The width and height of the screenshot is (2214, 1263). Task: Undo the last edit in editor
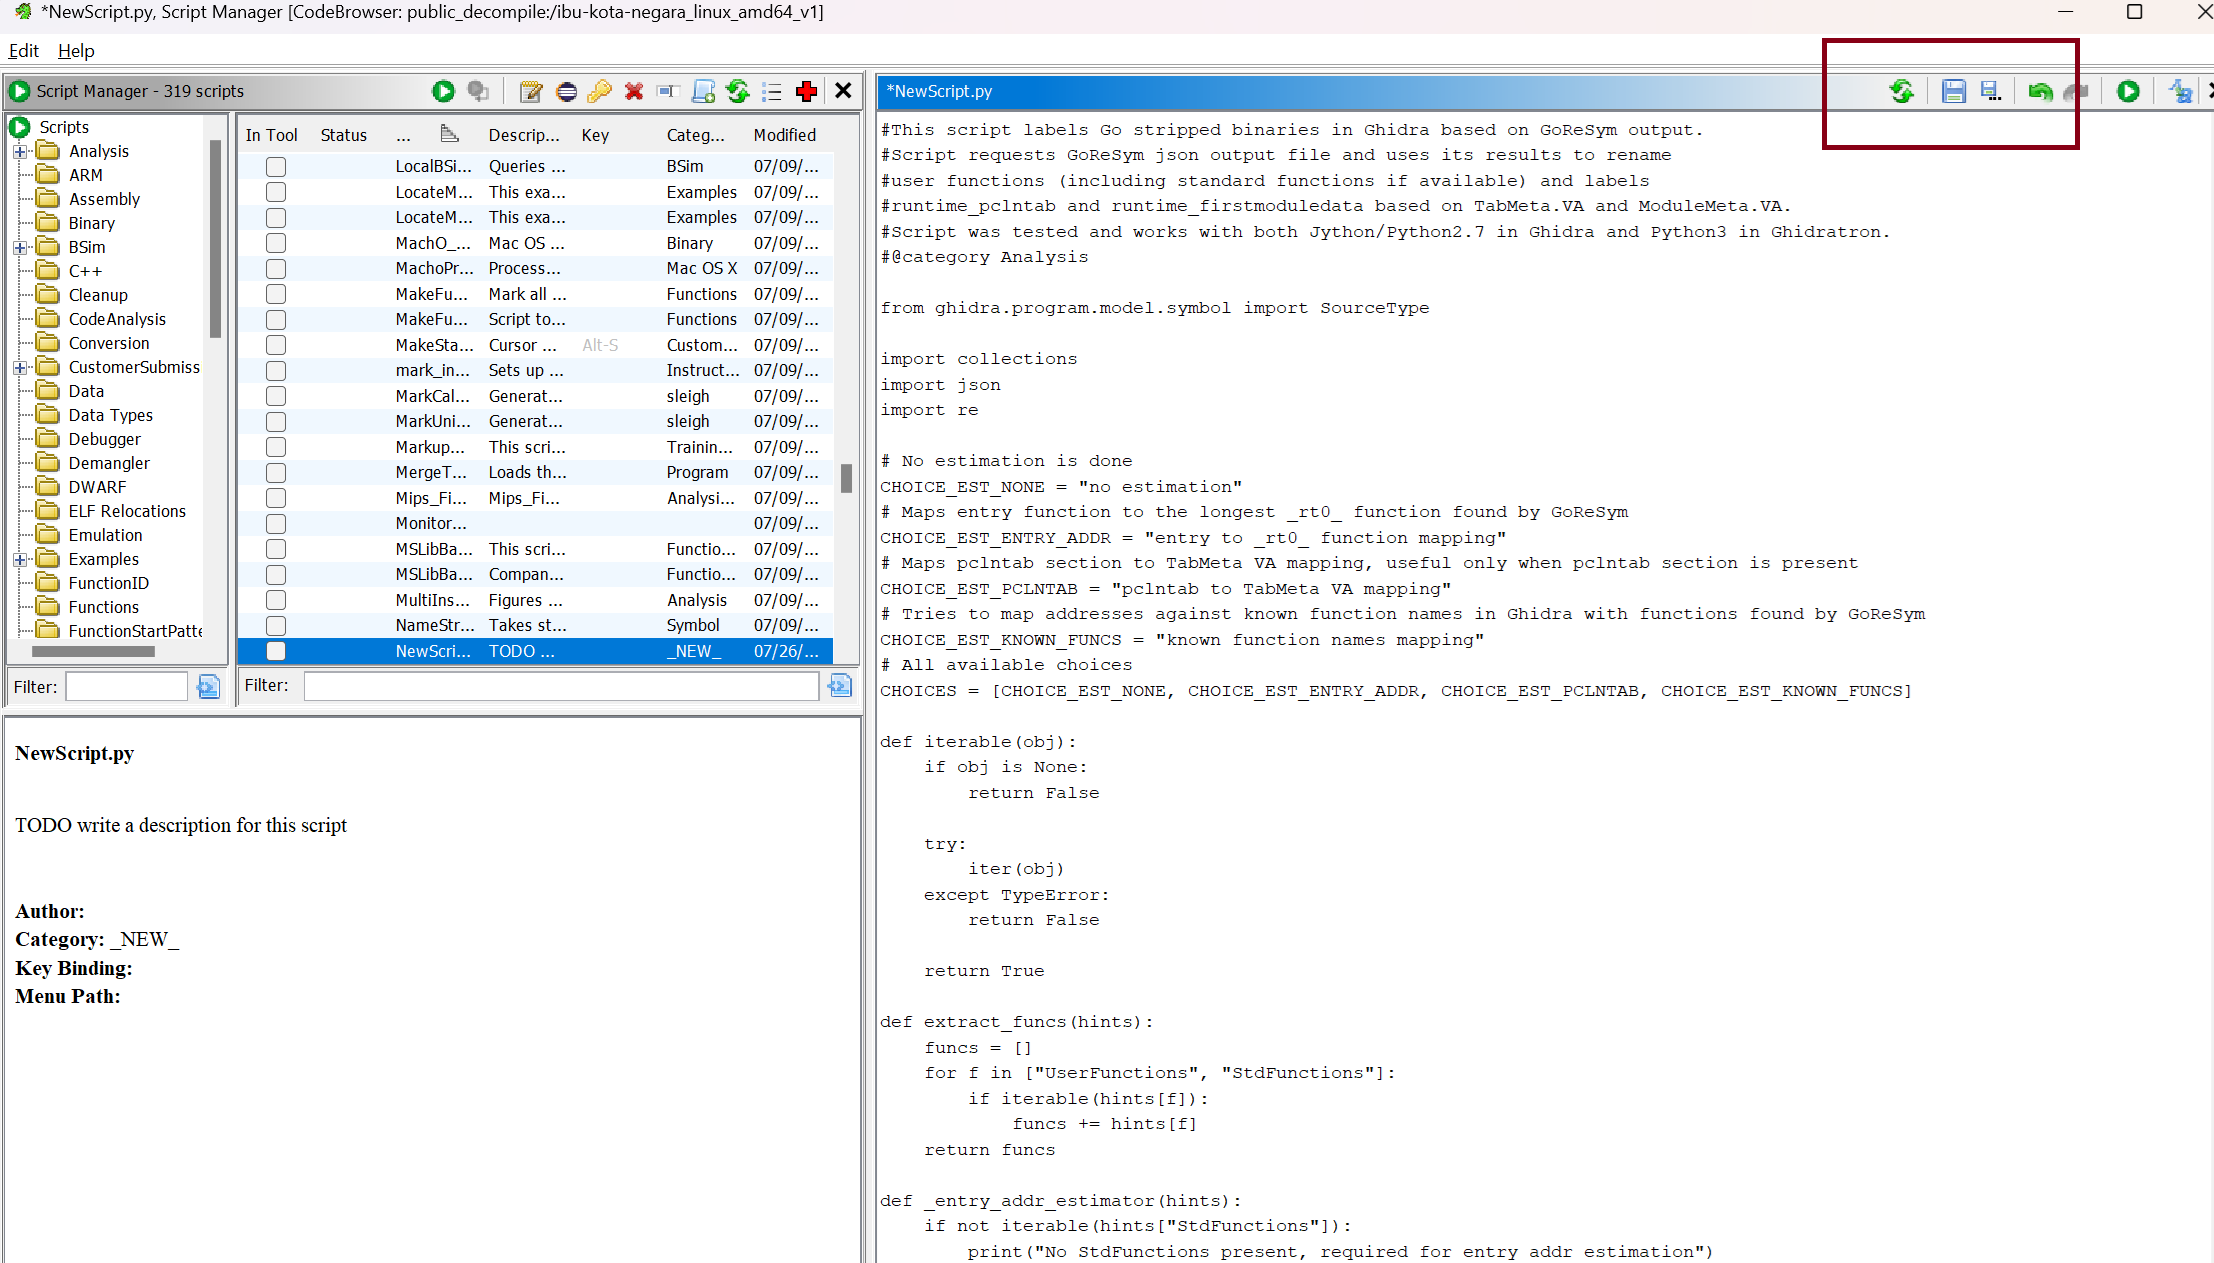point(2040,91)
